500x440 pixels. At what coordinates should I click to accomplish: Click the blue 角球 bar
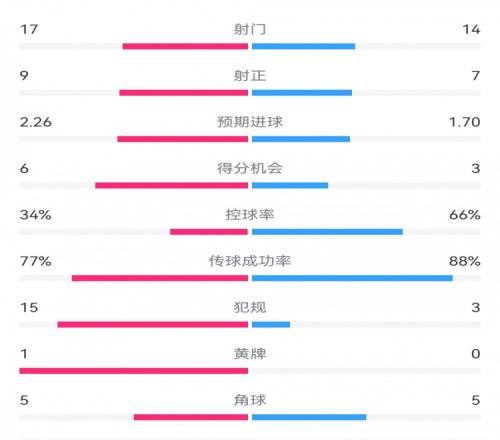tap(309, 417)
